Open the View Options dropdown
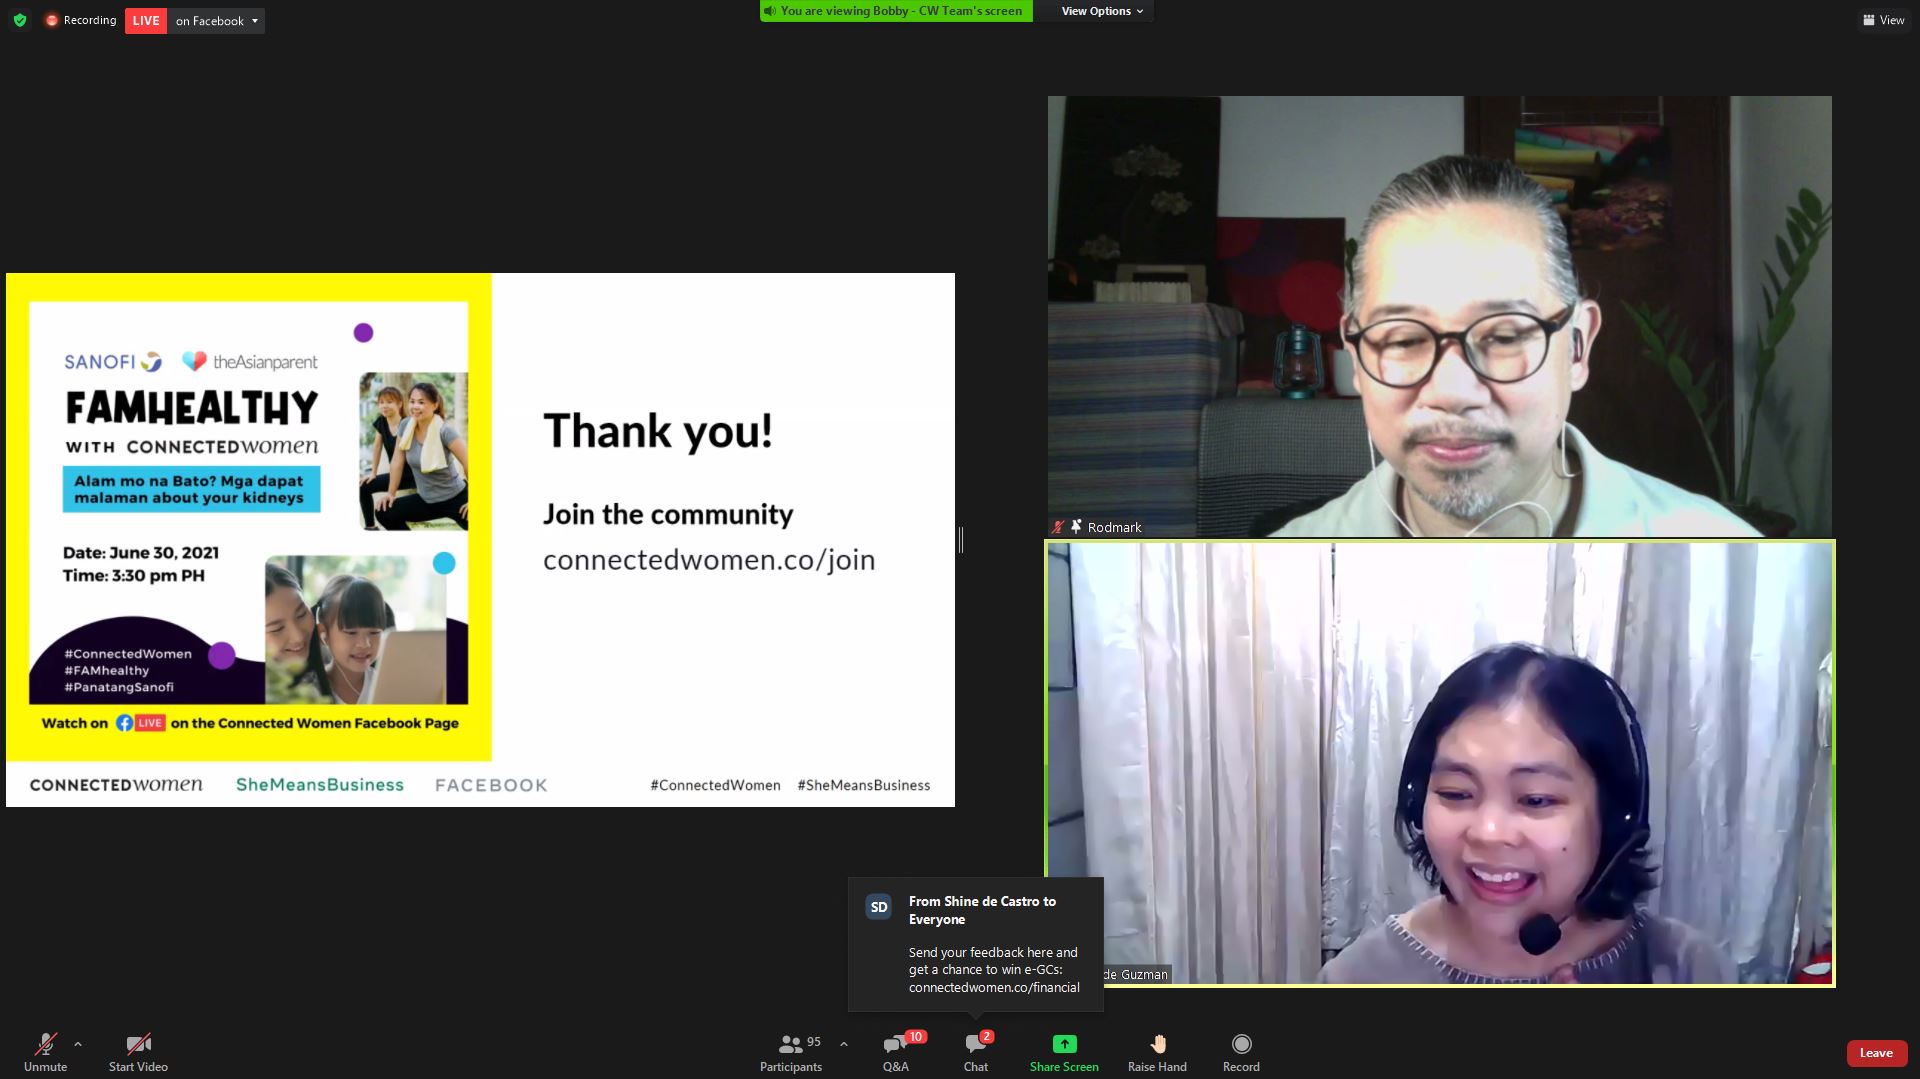 (x=1102, y=11)
